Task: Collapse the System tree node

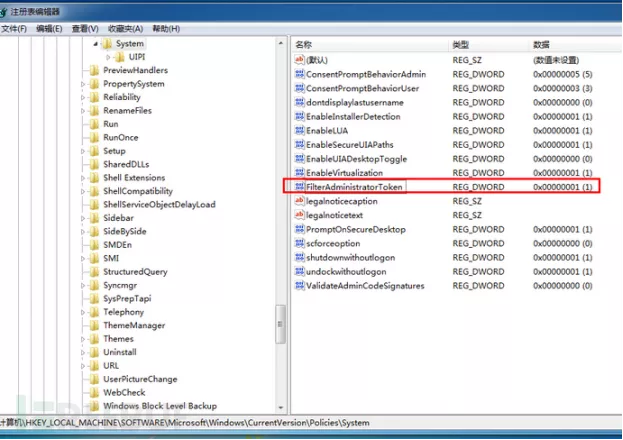Action: (96, 44)
